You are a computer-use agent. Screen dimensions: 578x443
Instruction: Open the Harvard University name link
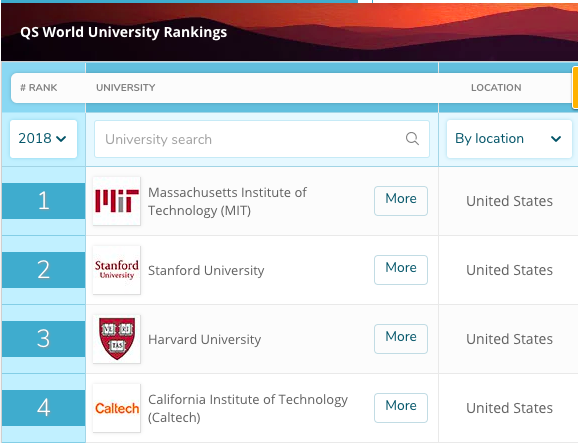tap(205, 339)
